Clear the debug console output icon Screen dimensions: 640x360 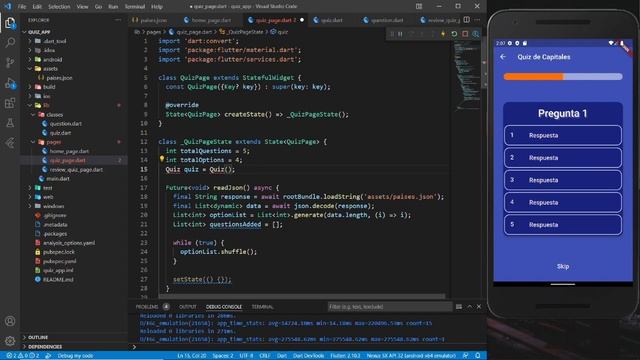459,307
